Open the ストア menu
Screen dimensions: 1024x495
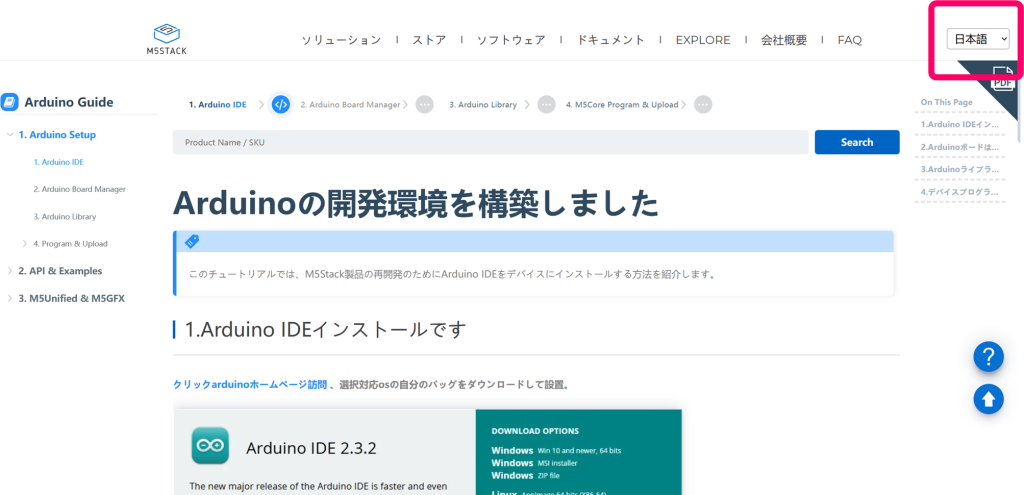tap(429, 40)
